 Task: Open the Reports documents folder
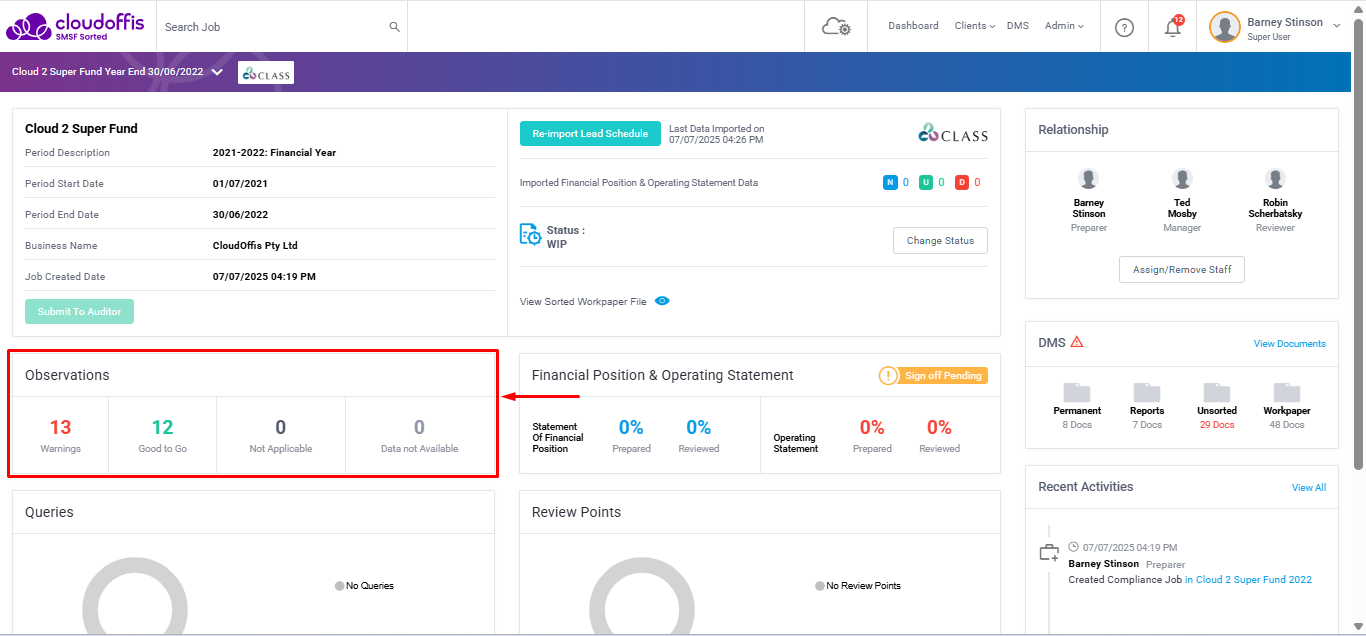click(1147, 392)
